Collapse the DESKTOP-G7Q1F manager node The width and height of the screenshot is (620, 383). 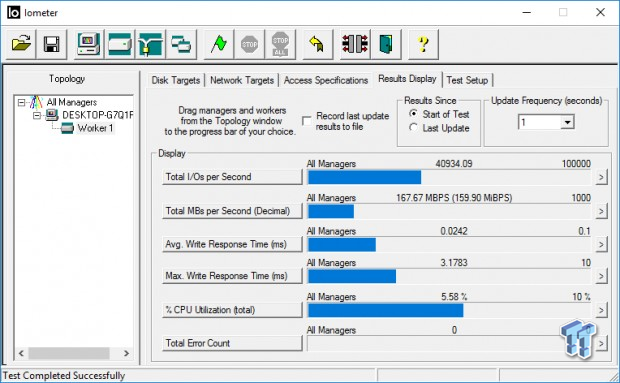pyautogui.click(x=37, y=115)
